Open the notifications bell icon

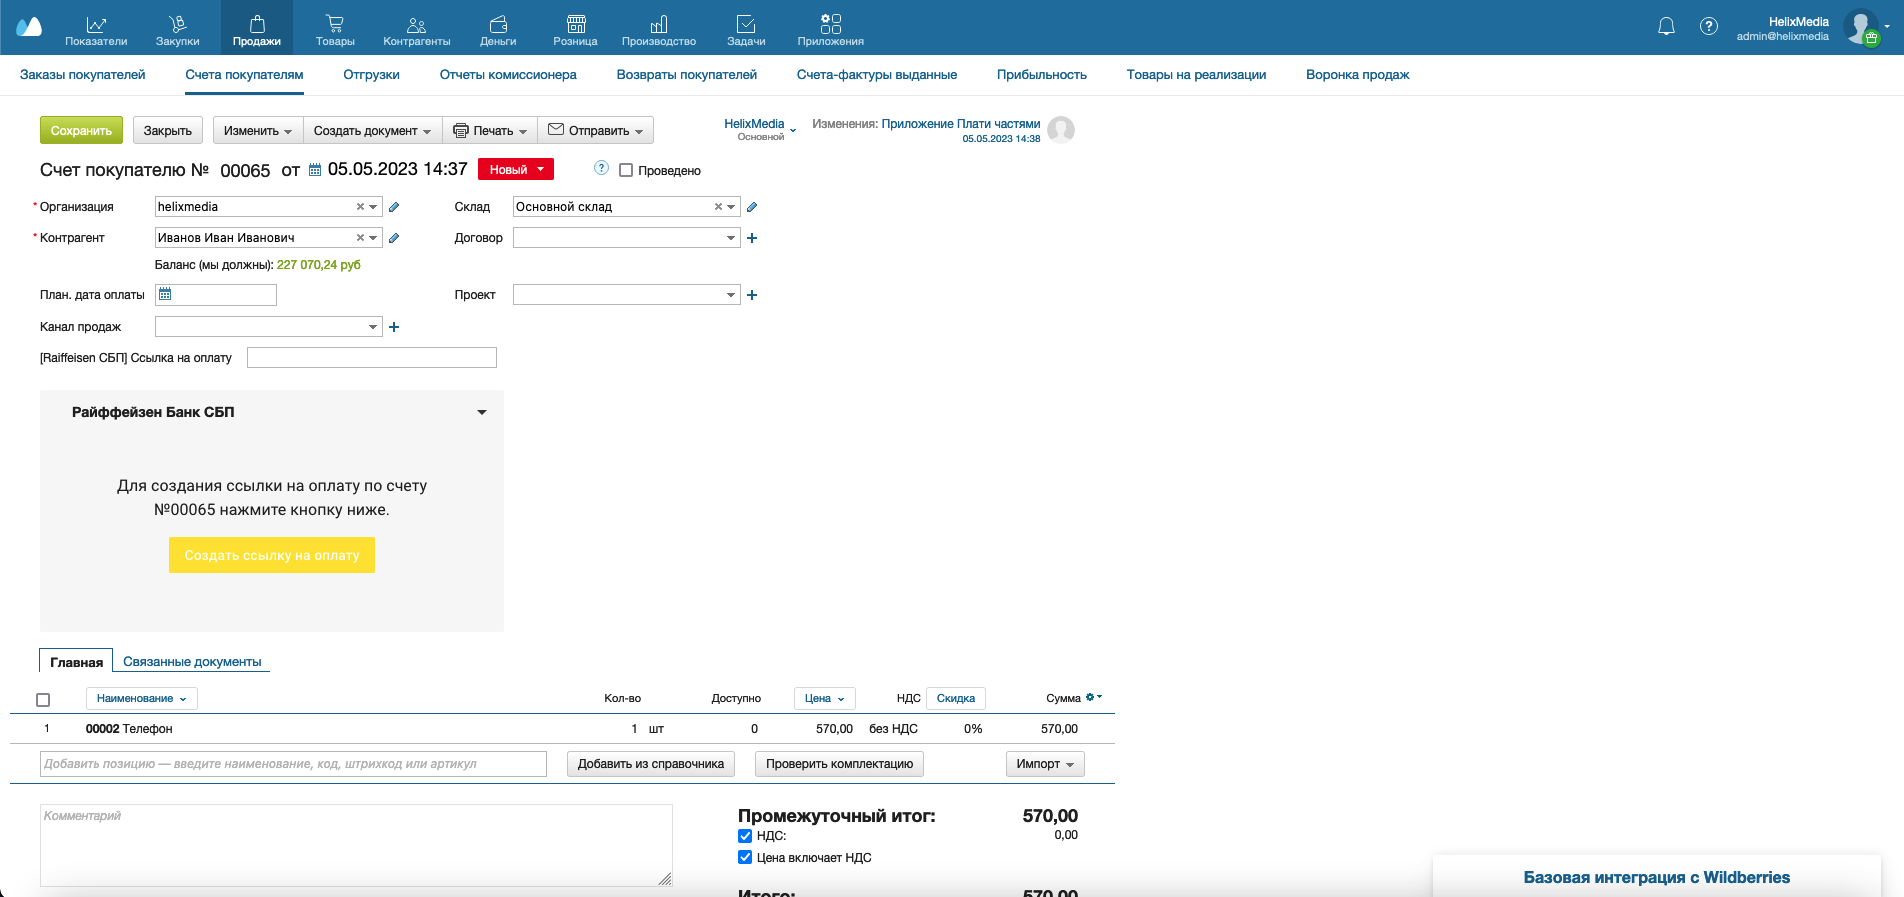pos(1666,27)
